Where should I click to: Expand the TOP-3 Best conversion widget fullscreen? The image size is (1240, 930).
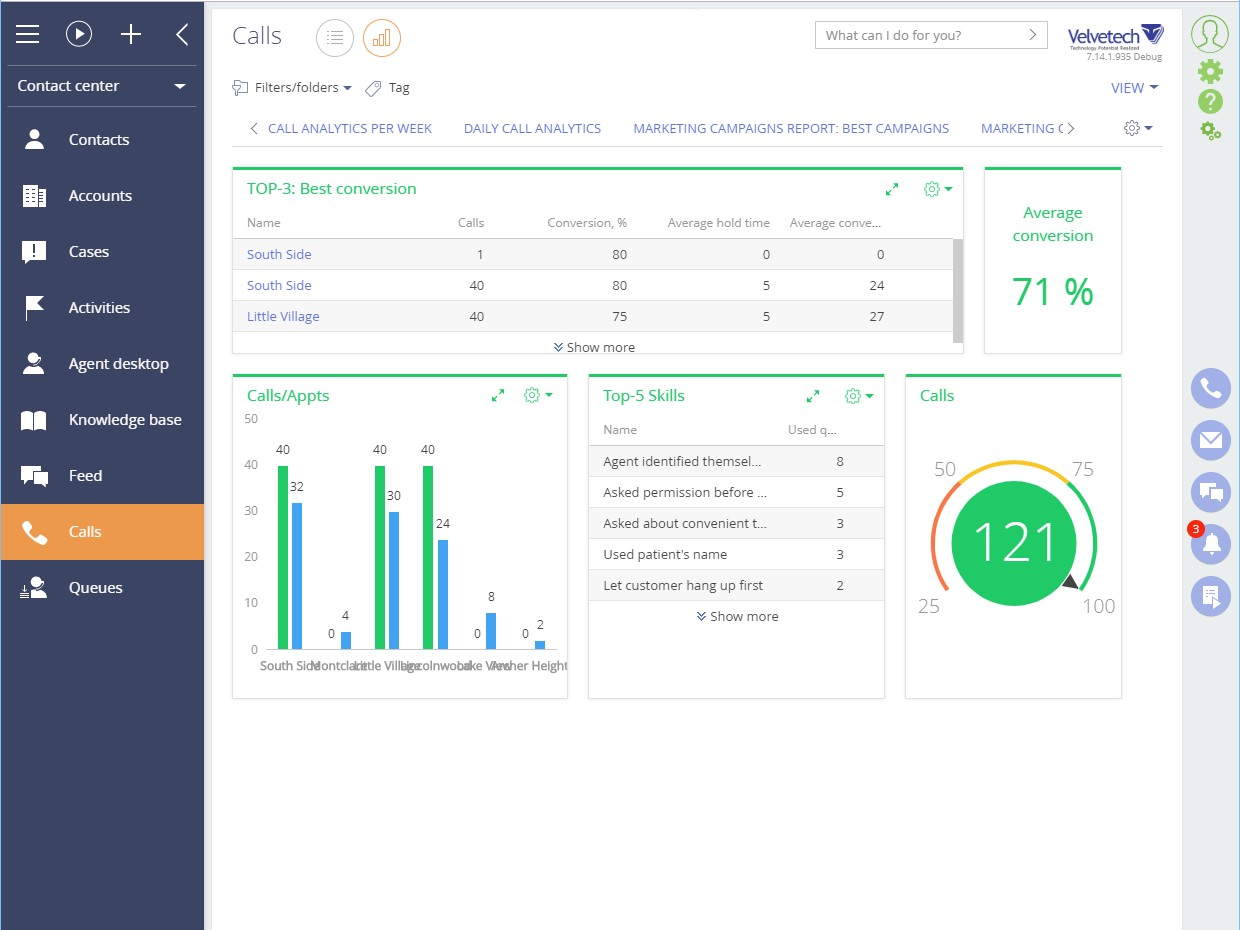[x=892, y=188]
